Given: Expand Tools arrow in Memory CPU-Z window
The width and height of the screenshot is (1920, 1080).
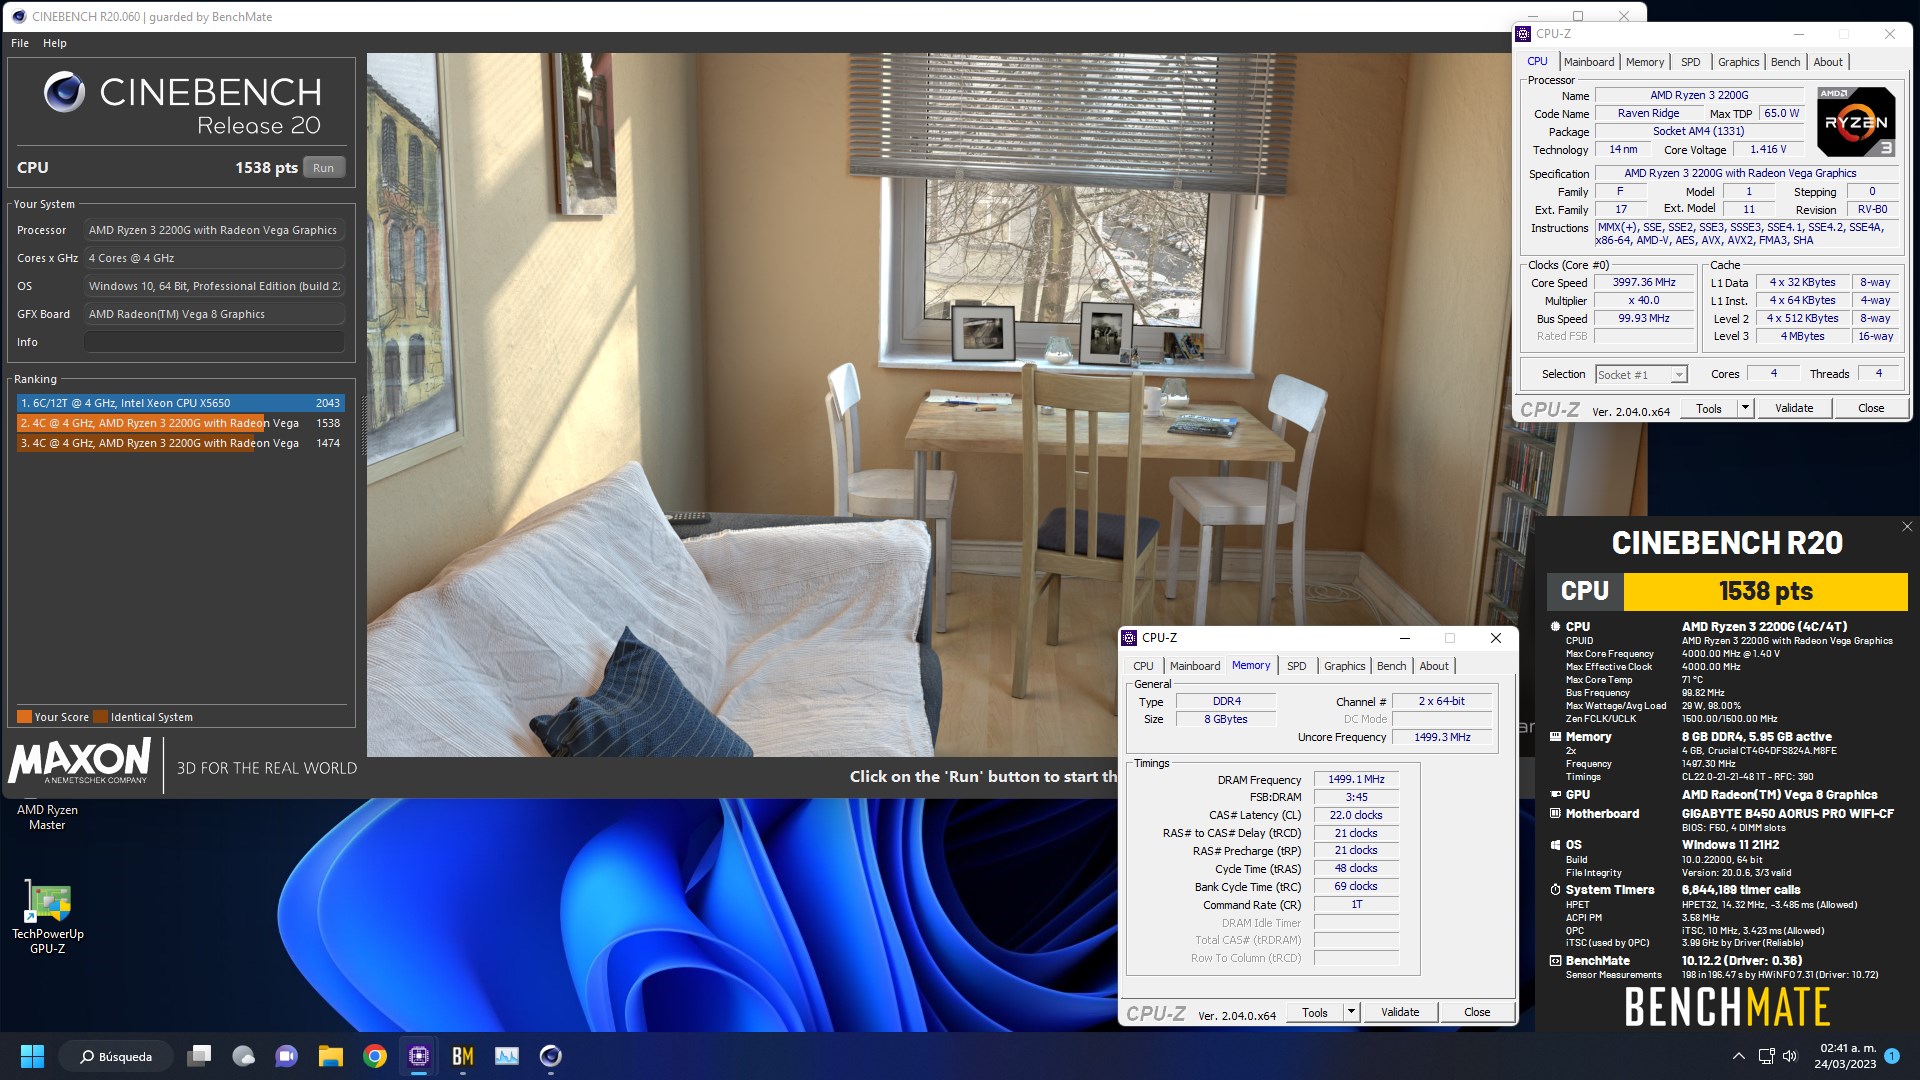Looking at the screenshot, I should click(1351, 1012).
